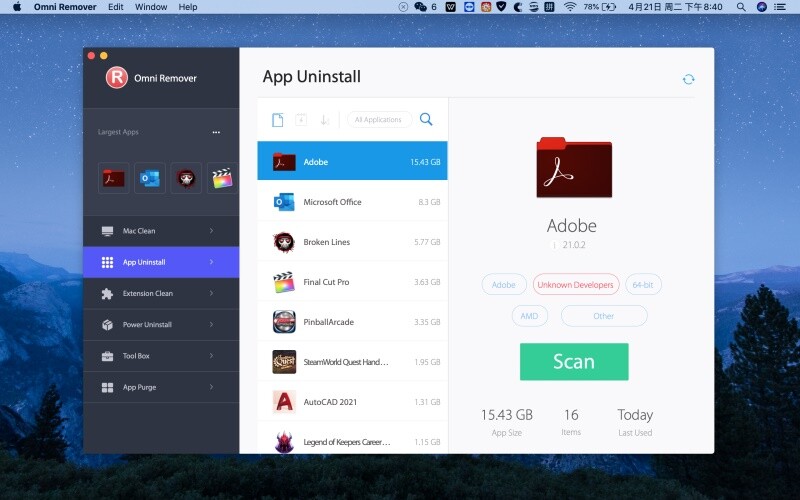The image size is (800, 500).
Task: Select the Broken Lines row
Action: (352, 242)
